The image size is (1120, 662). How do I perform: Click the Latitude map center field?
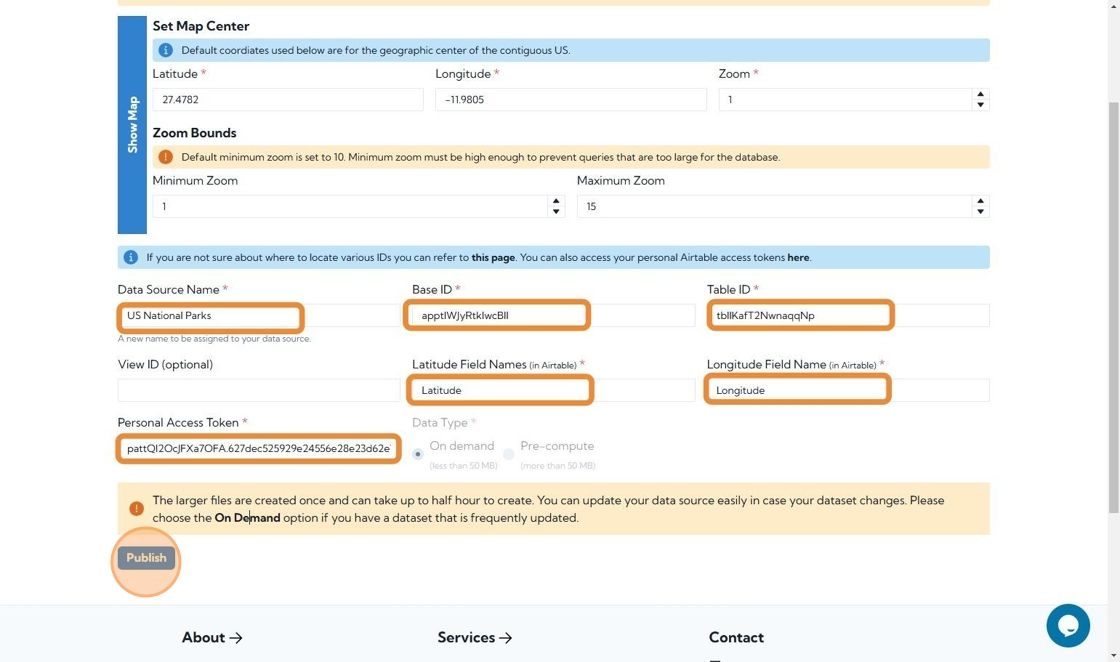click(288, 99)
